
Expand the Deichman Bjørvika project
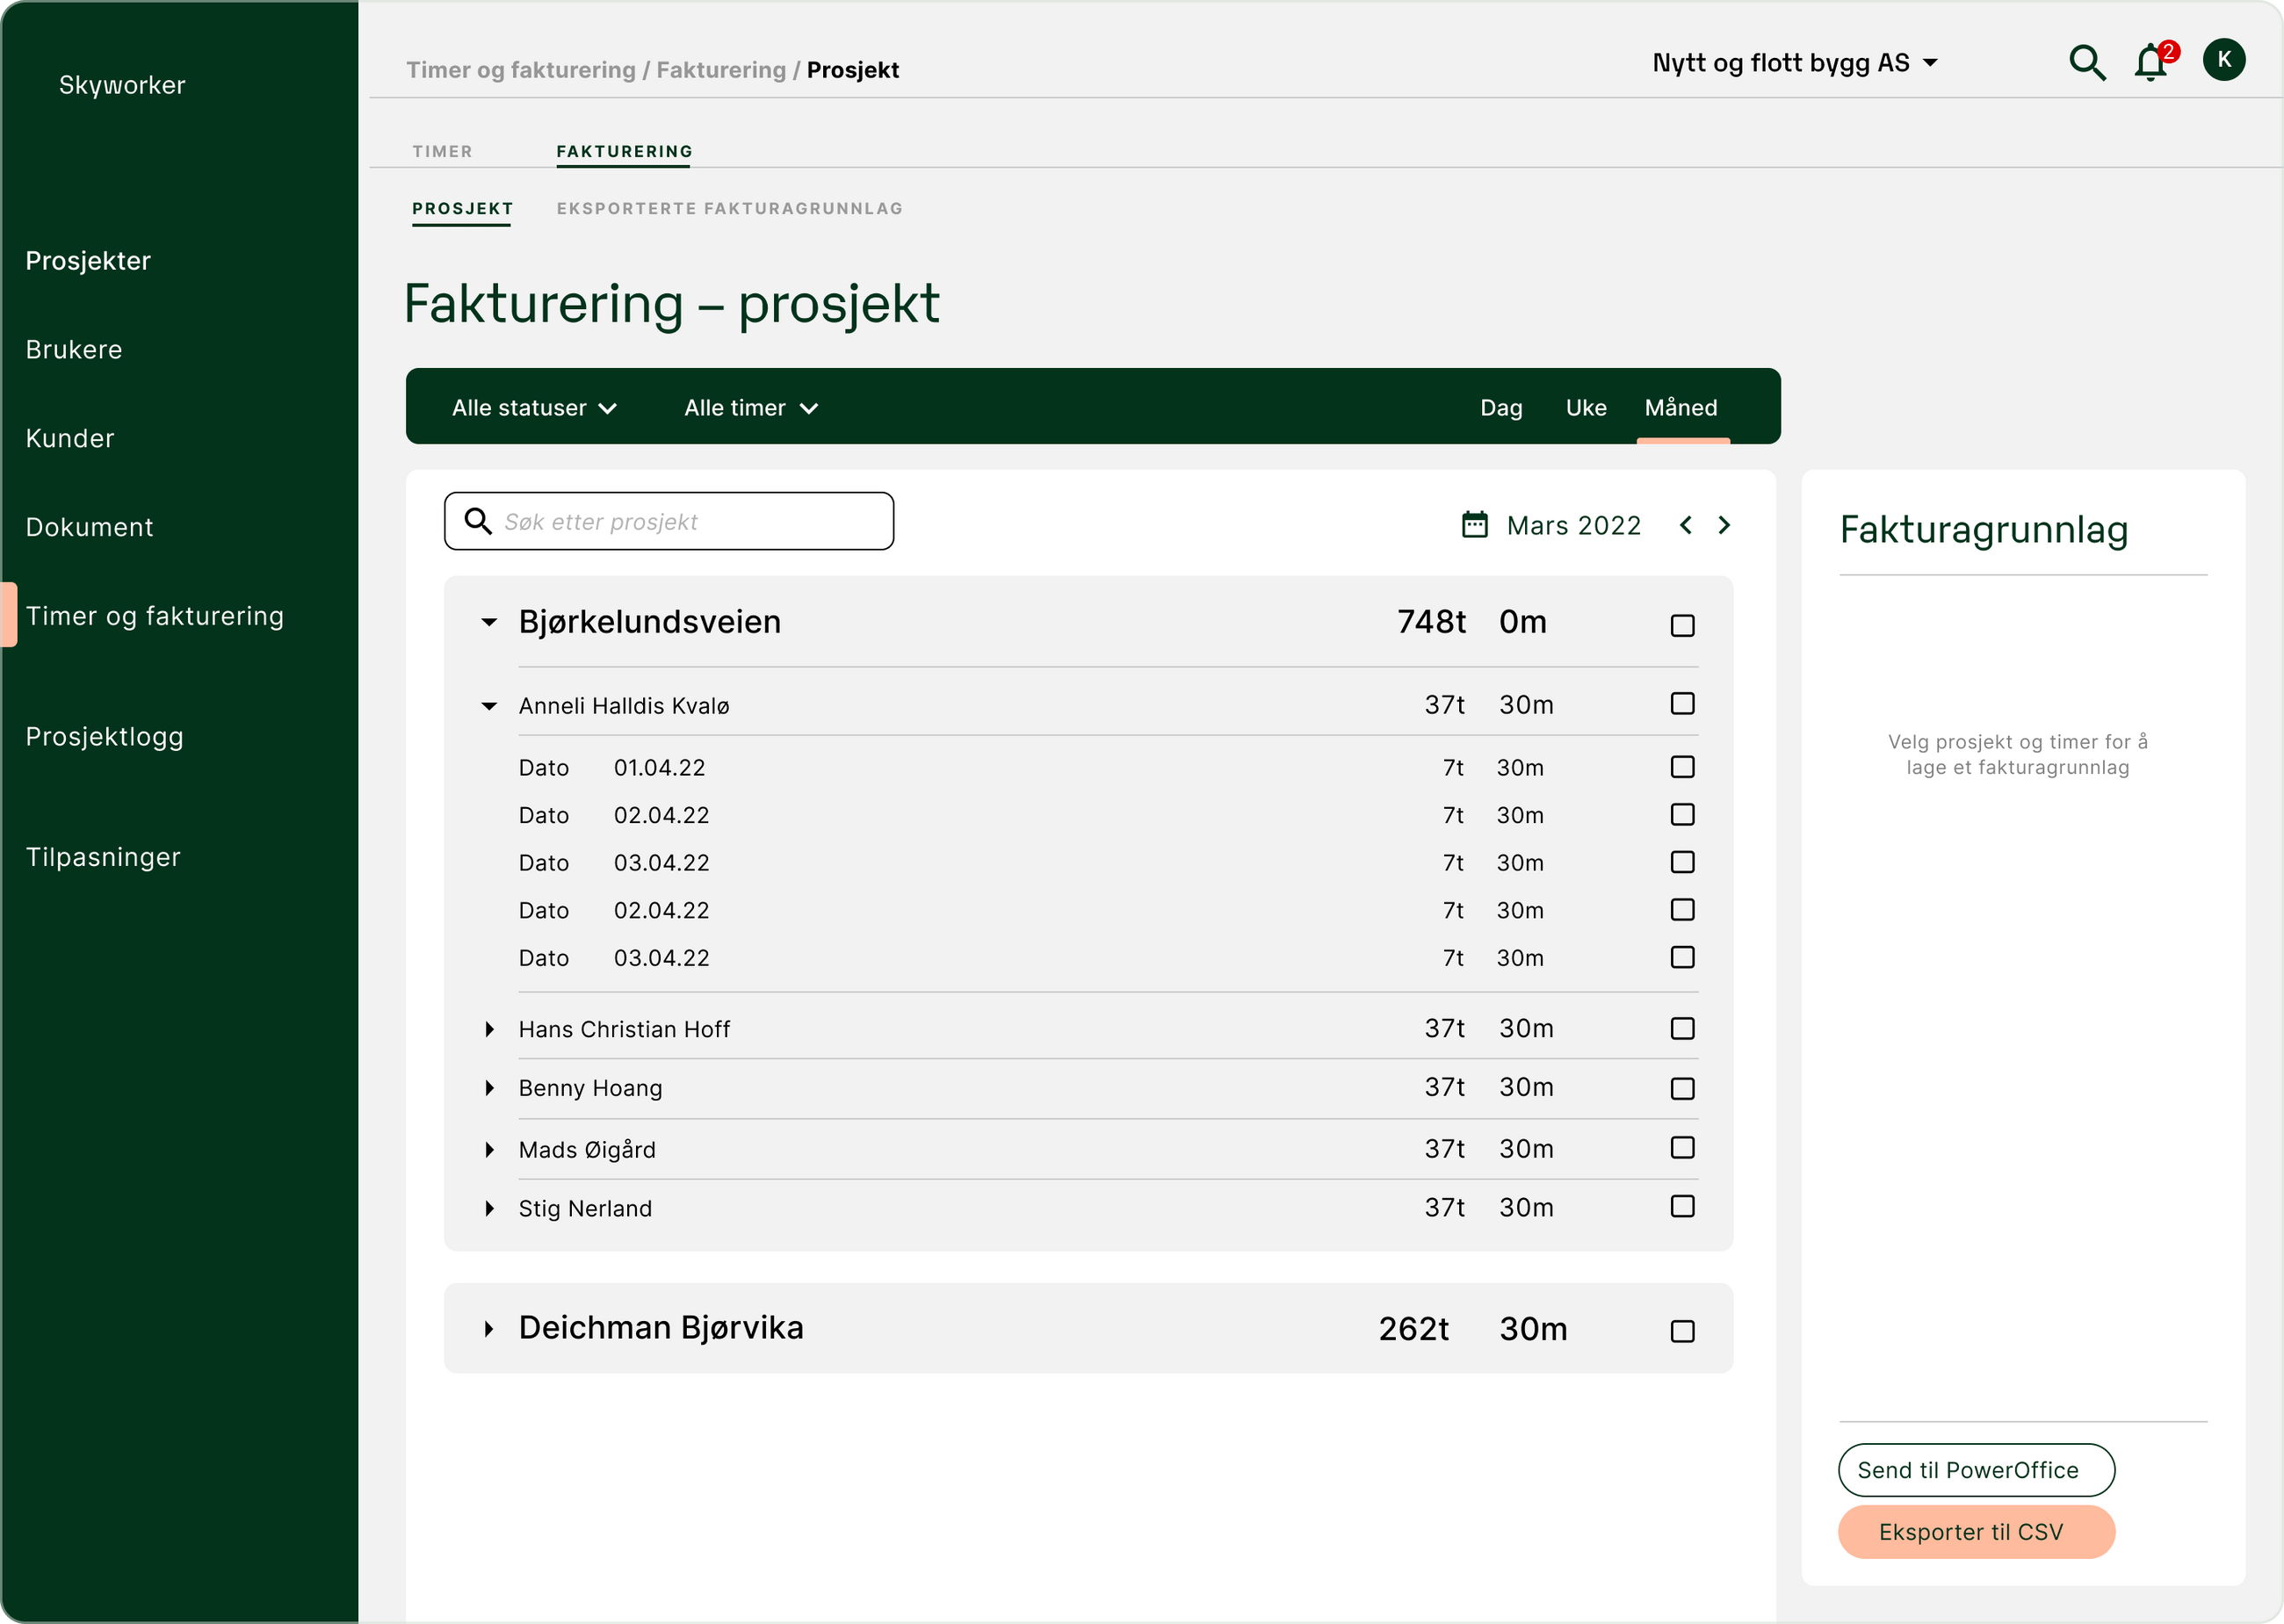[489, 1329]
